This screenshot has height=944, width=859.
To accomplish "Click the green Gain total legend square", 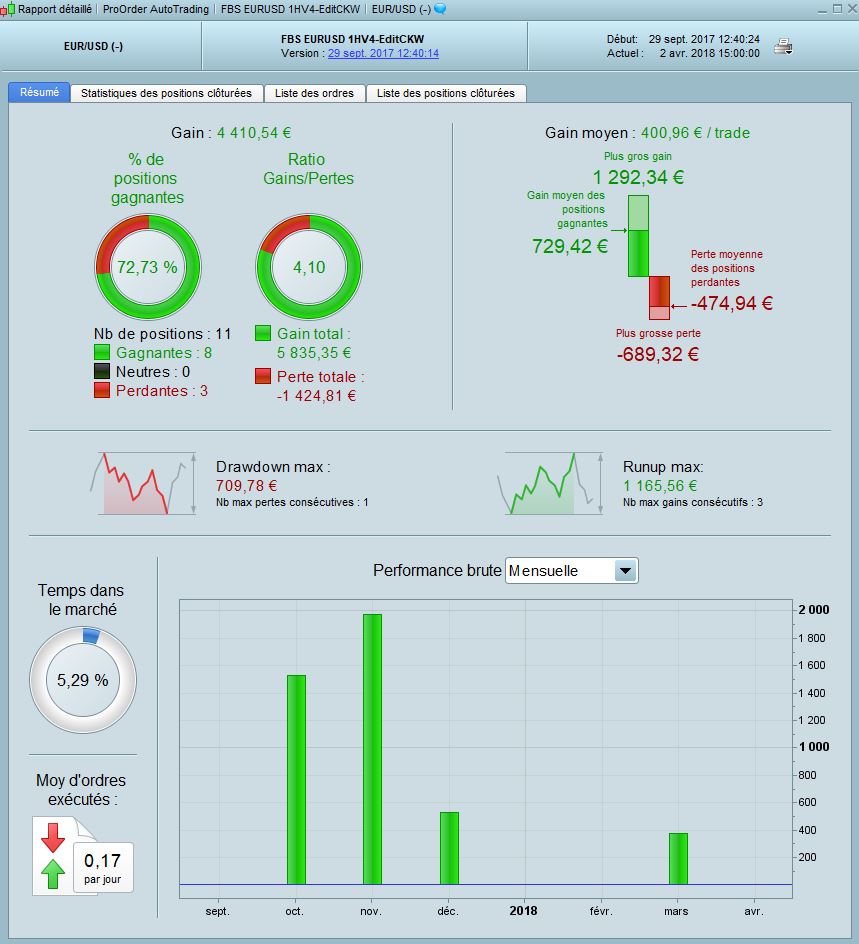I will coord(263,333).
